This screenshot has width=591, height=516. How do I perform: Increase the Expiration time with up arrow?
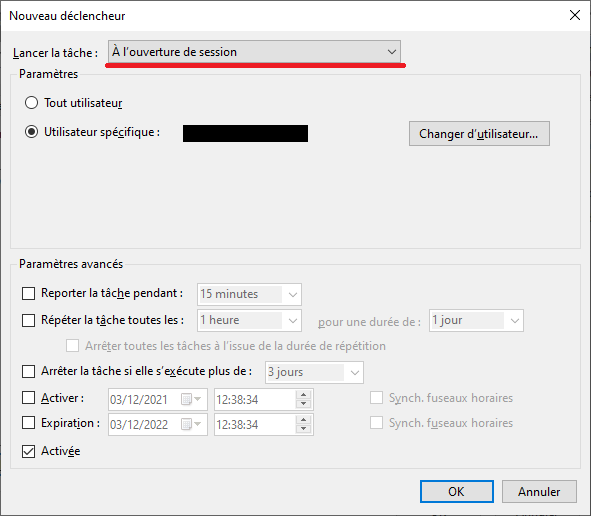point(303,420)
